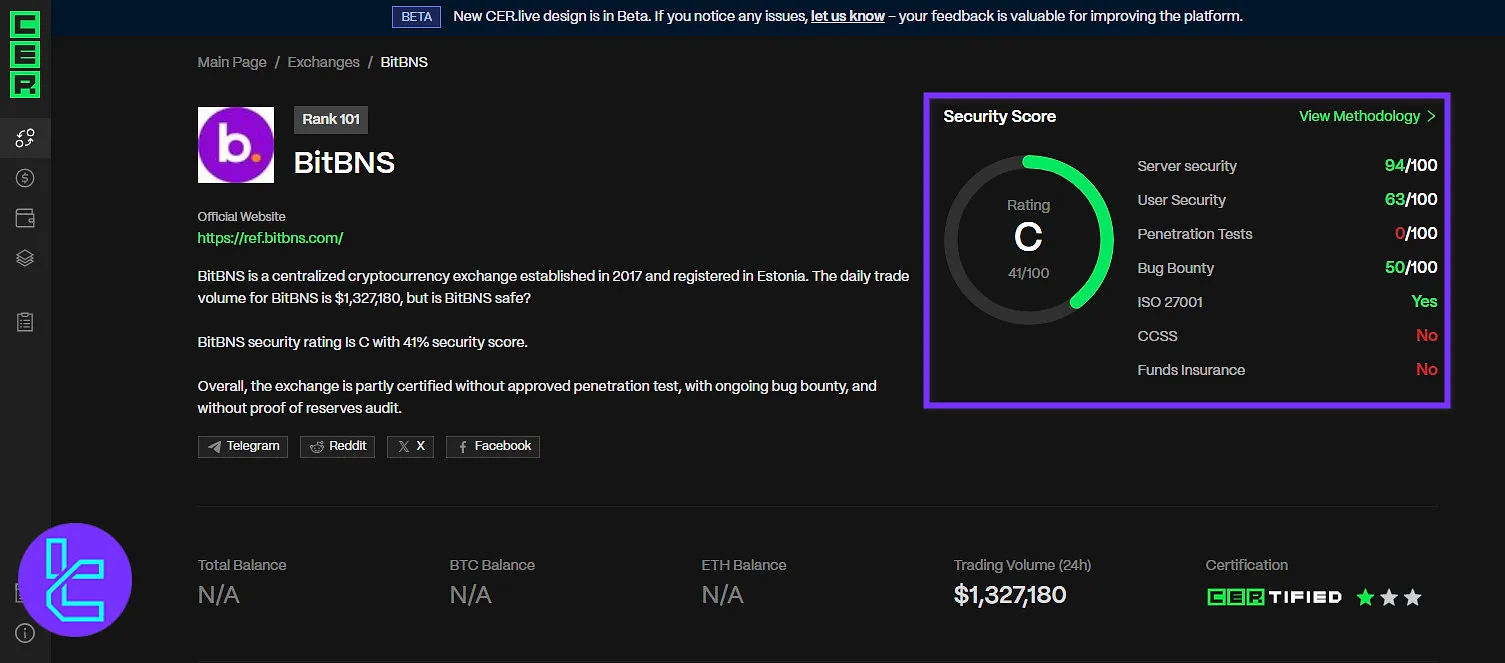Click the Rank 101 badge

click(x=330, y=119)
